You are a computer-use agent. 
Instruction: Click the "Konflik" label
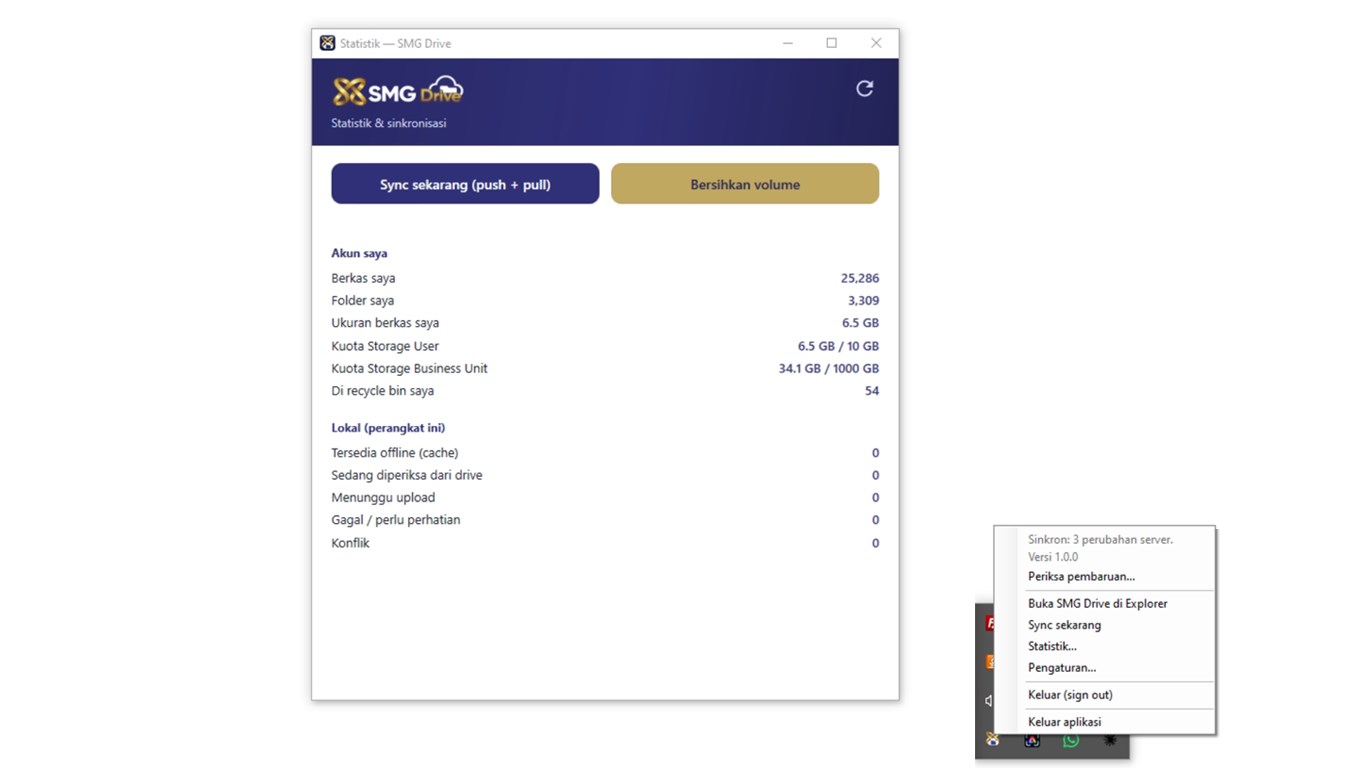pyautogui.click(x=350, y=543)
